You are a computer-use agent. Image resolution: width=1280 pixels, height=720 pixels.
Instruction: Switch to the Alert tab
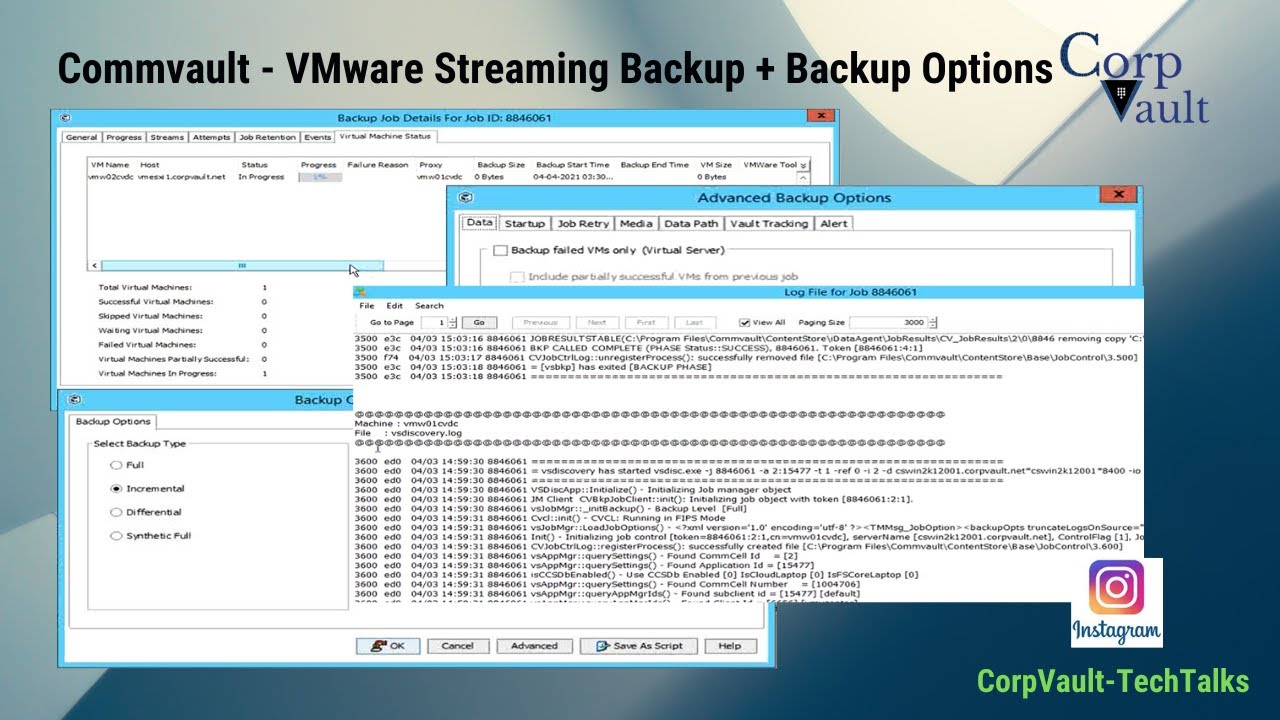[834, 224]
